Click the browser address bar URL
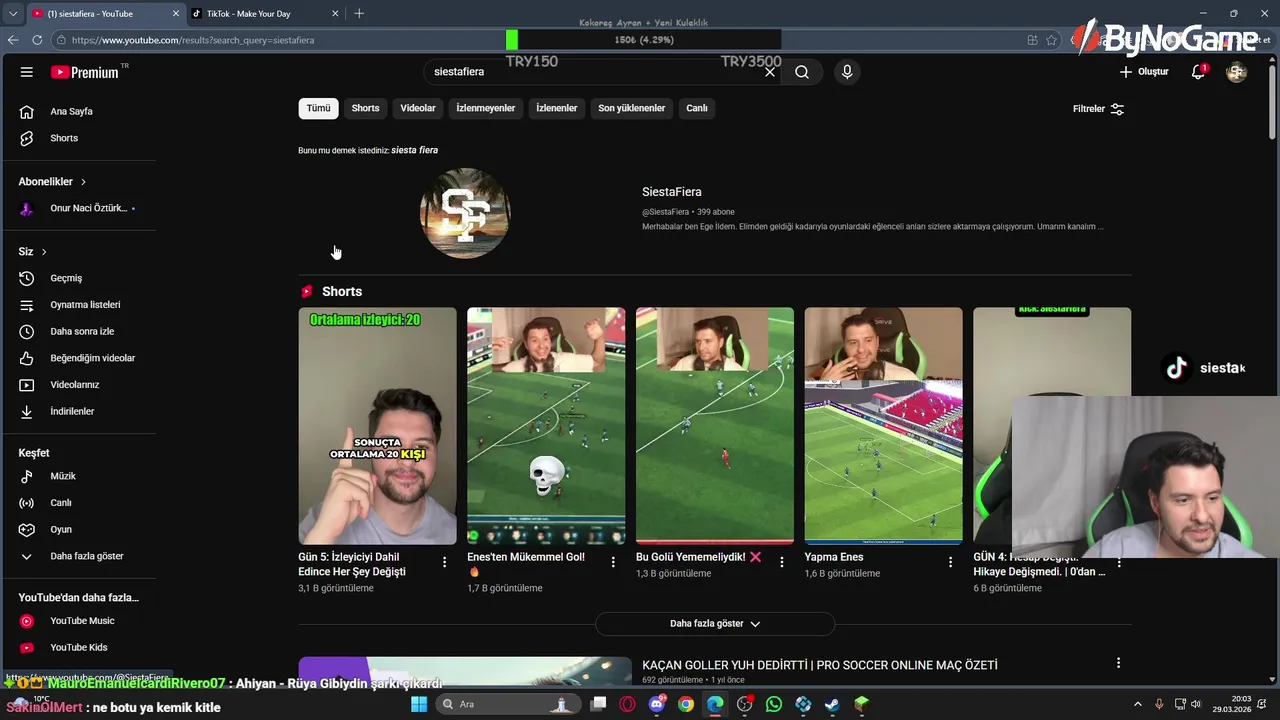Image resolution: width=1280 pixels, height=720 pixels. click(192, 40)
